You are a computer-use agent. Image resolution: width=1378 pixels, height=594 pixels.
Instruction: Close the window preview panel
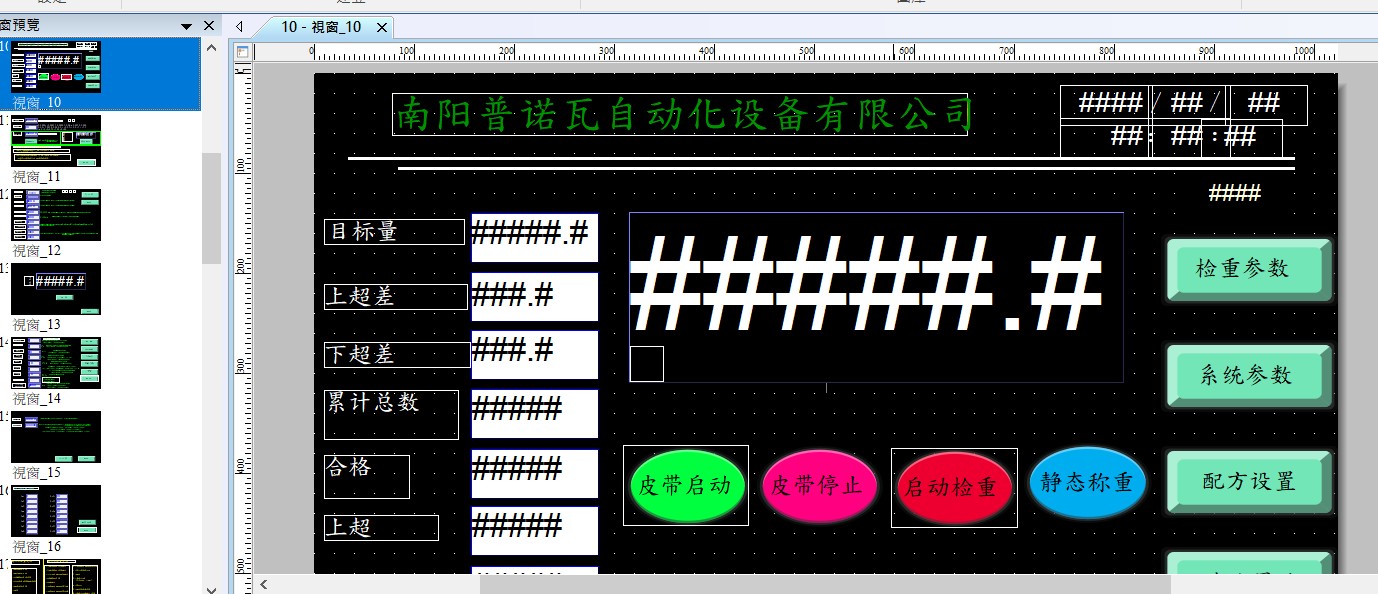tap(209, 26)
